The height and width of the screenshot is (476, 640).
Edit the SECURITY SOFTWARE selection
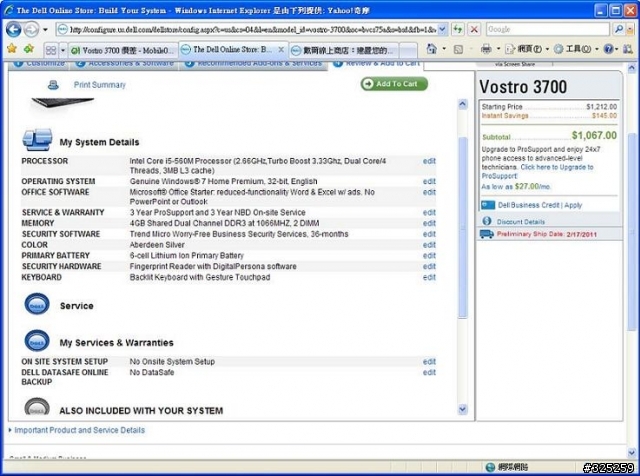[429, 234]
